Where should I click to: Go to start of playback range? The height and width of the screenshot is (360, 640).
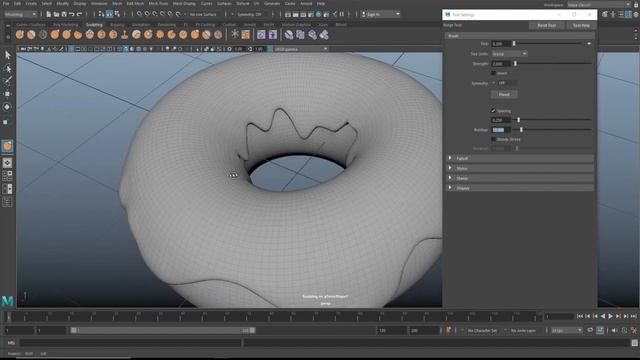point(580,316)
